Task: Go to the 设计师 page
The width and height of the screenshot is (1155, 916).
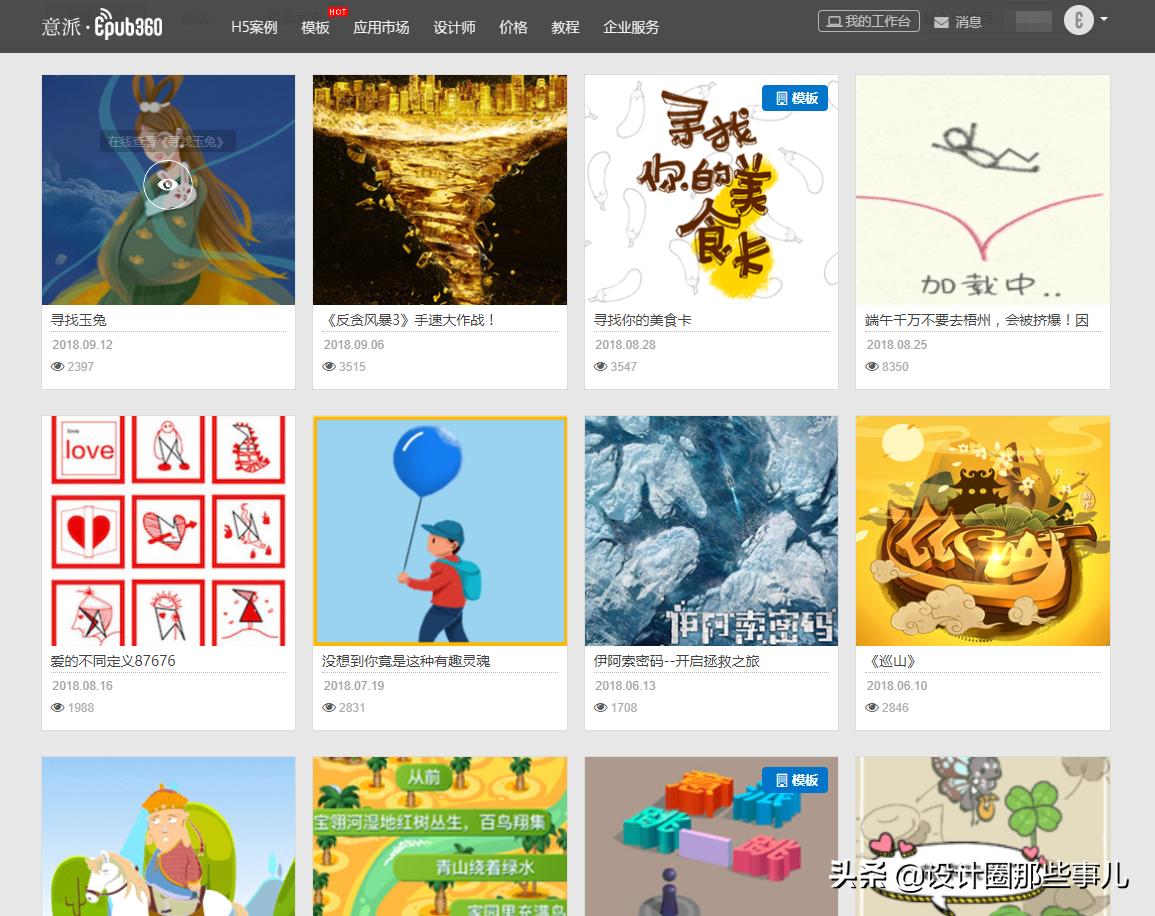Action: (454, 27)
